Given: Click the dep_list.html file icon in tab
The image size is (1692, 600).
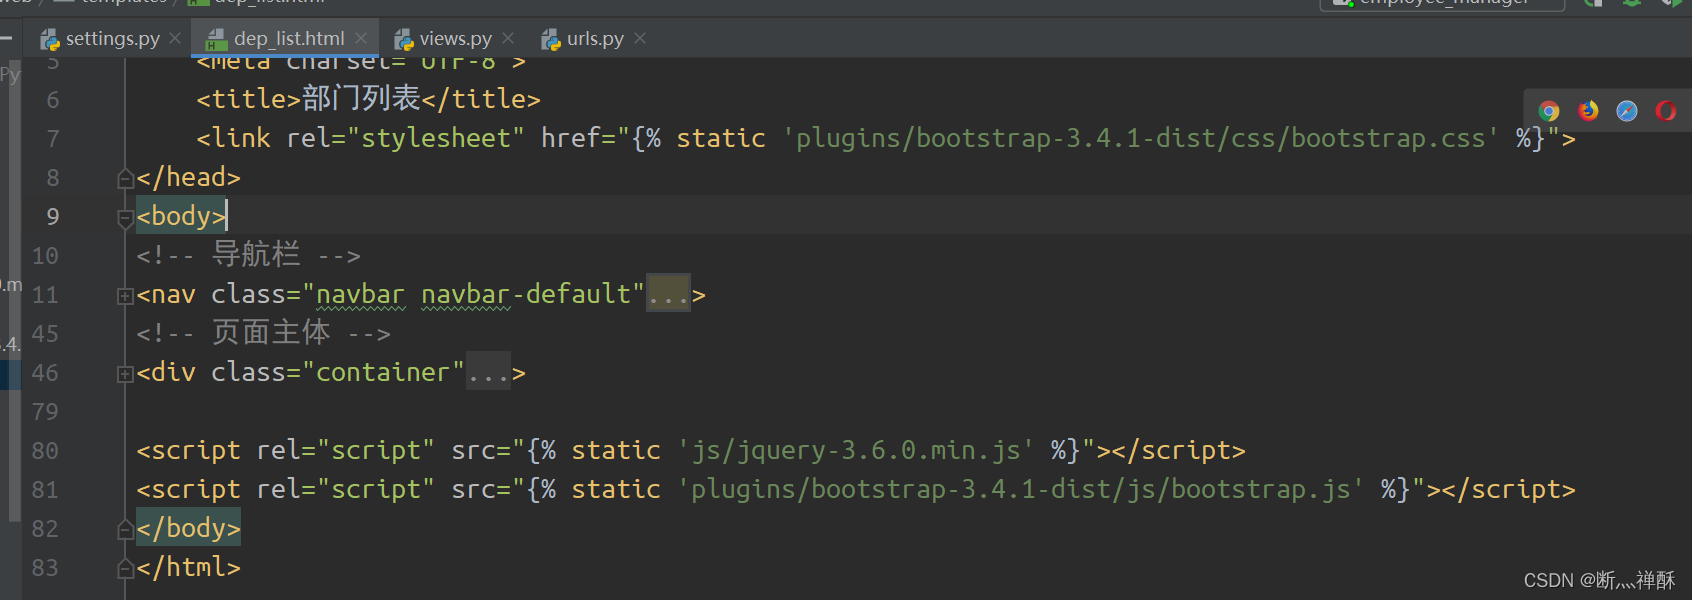Looking at the screenshot, I should click(216, 39).
